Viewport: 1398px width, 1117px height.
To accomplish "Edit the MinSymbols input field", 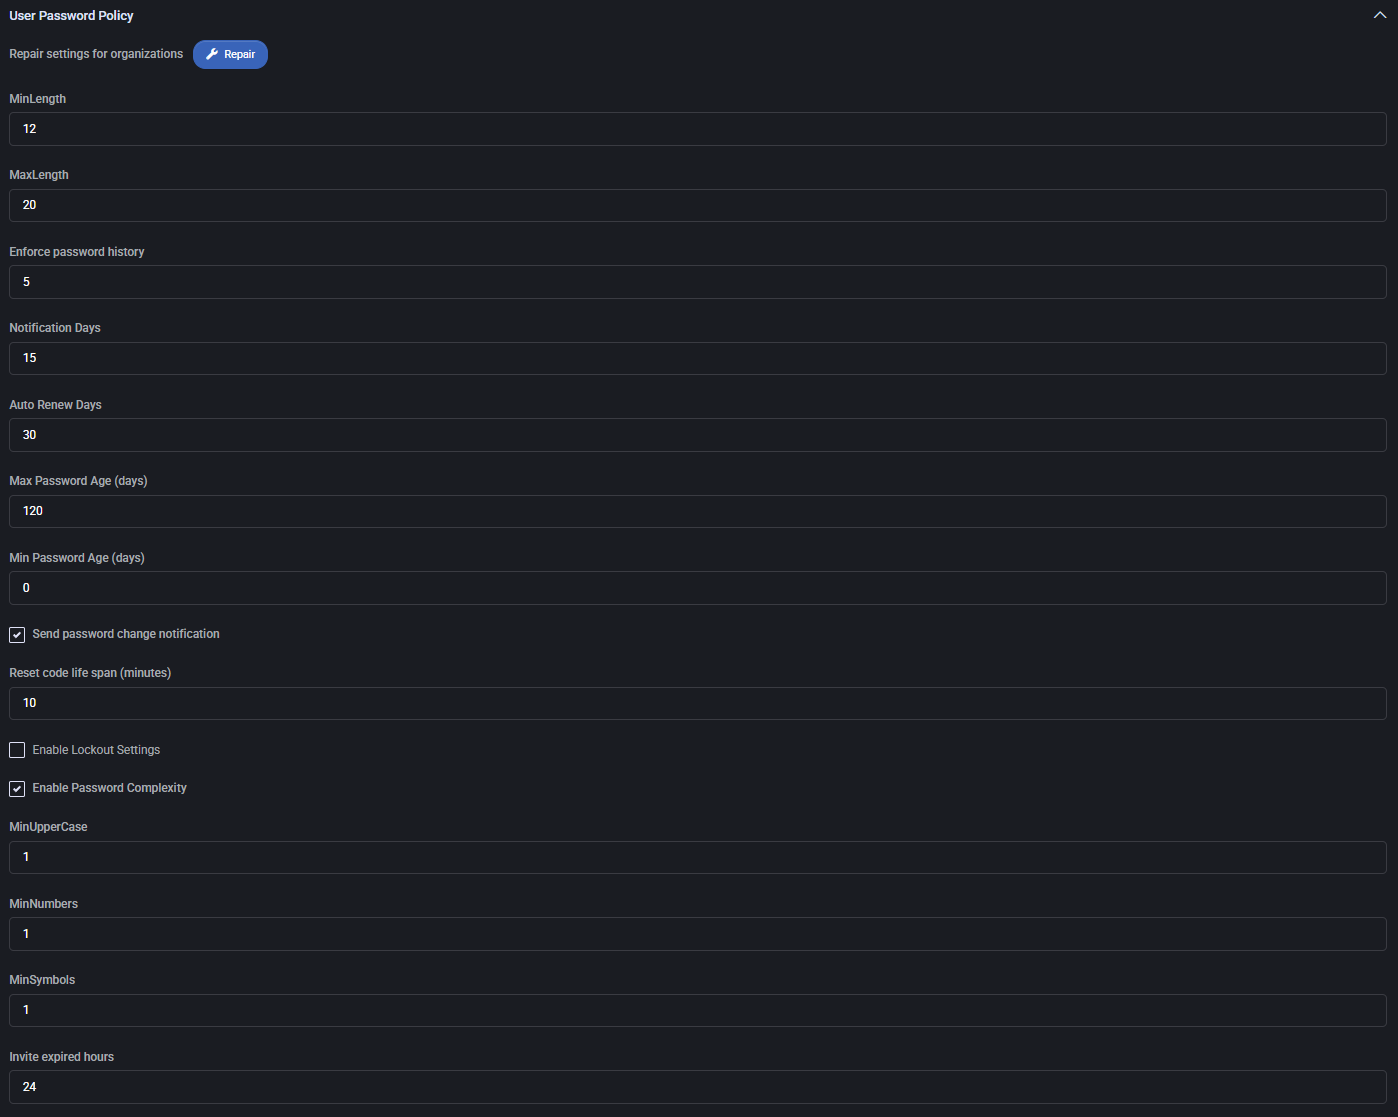I will pyautogui.click(x=698, y=1010).
